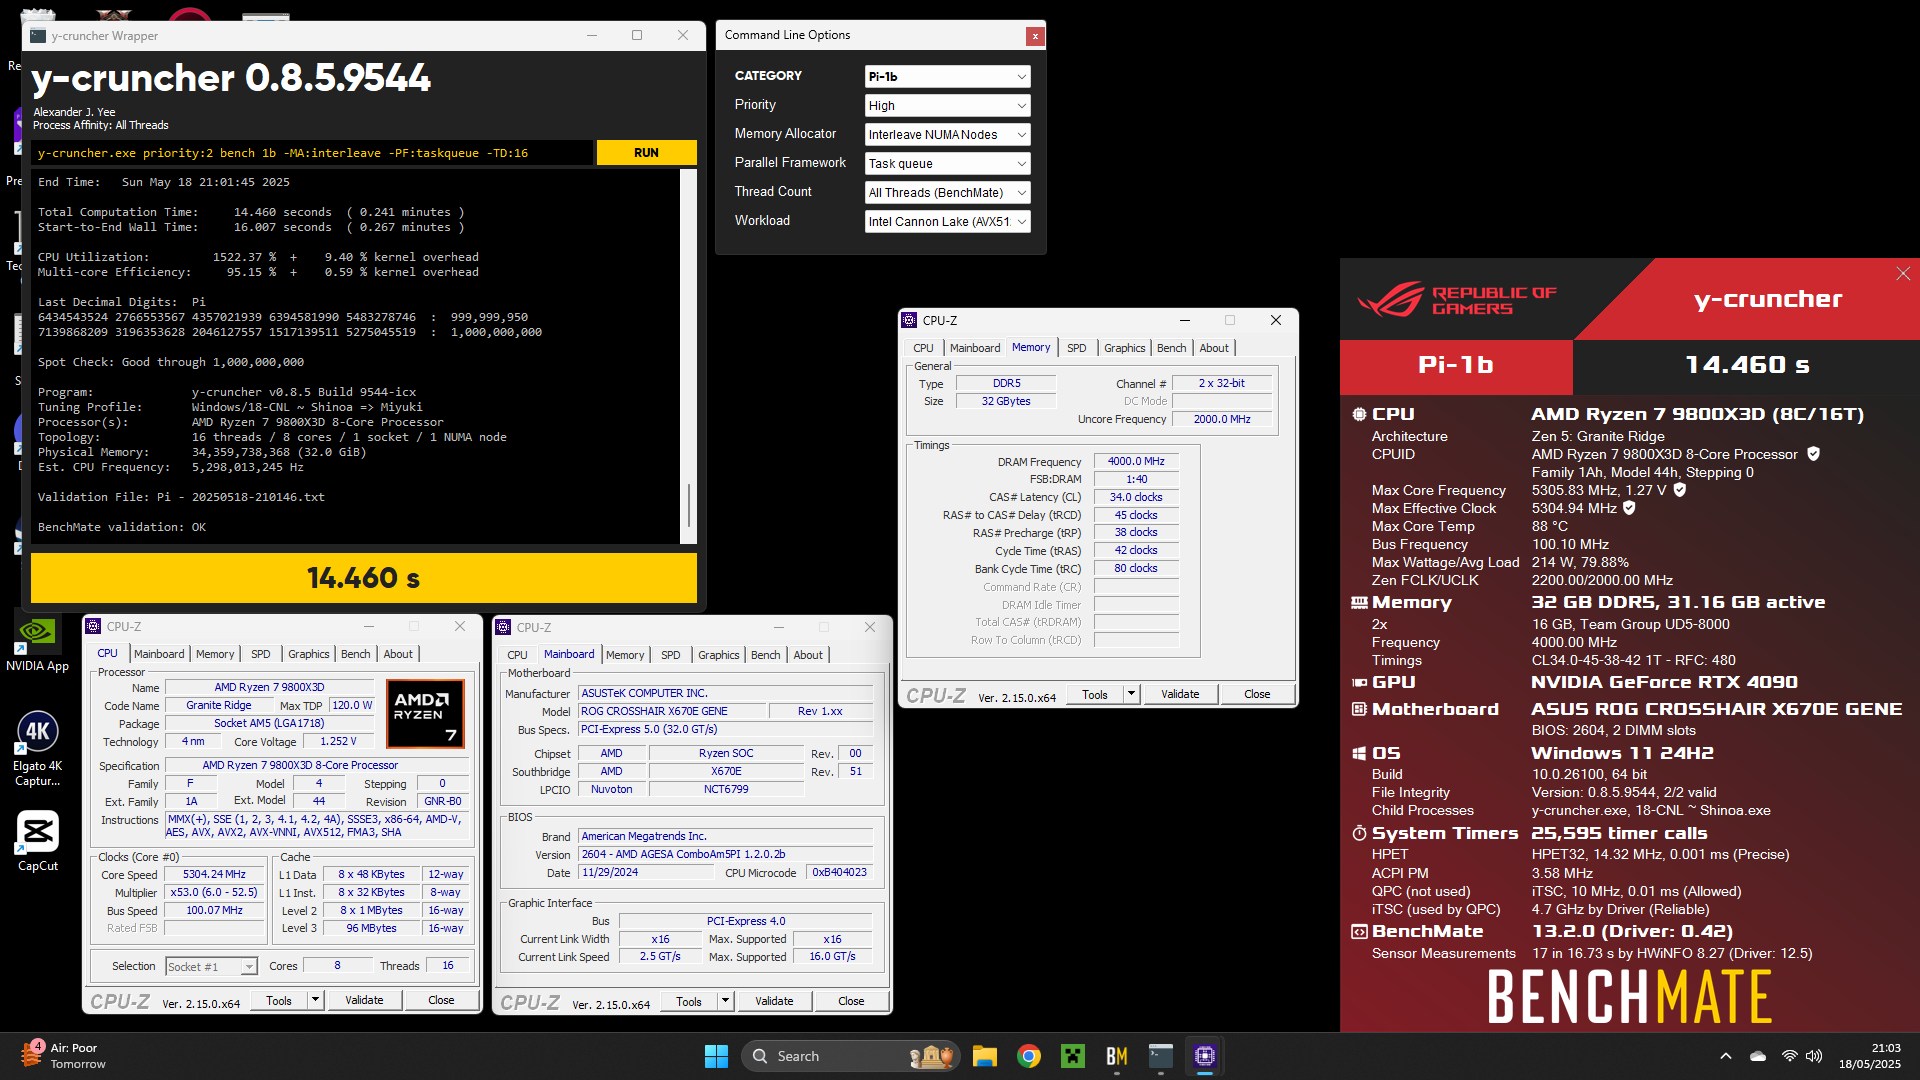Image resolution: width=1920 pixels, height=1080 pixels.
Task: Open terminal window icon on taskbar
Action: point(1160,1056)
